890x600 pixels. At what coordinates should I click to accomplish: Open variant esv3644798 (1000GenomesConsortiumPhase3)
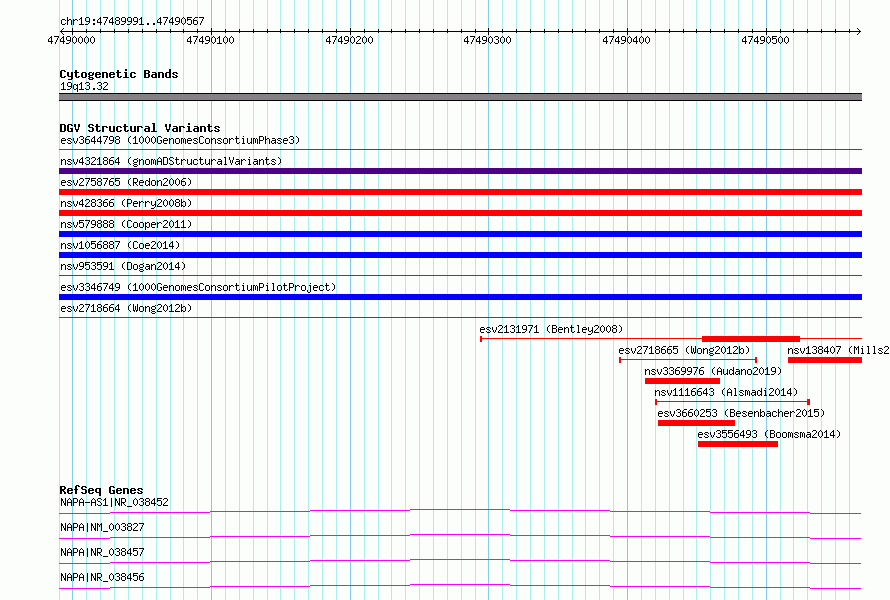(180, 140)
